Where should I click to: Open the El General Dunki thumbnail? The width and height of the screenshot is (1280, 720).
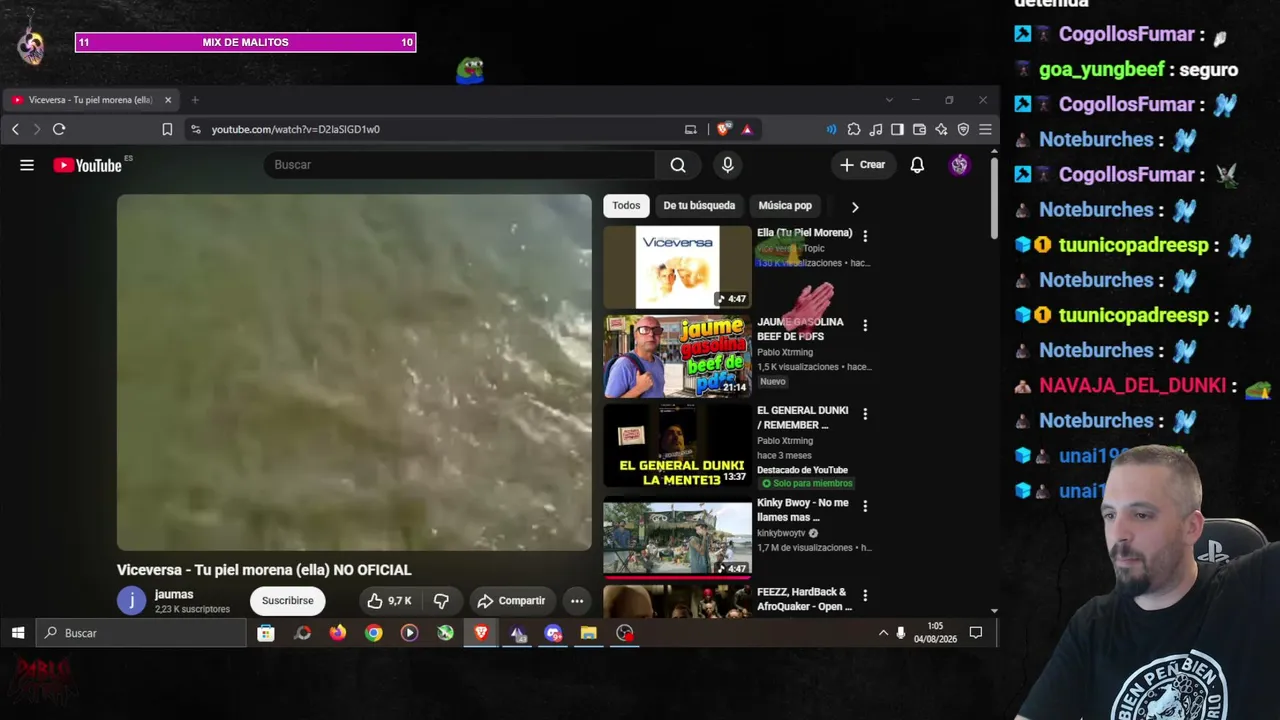(677, 446)
